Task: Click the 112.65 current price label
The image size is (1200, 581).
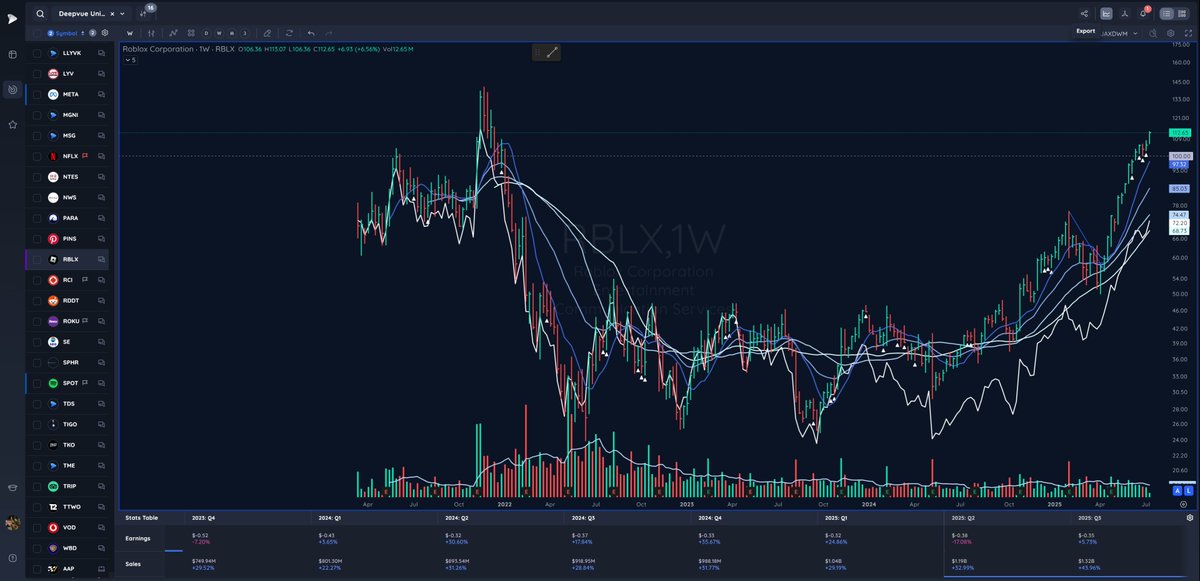Action: 1180,132
